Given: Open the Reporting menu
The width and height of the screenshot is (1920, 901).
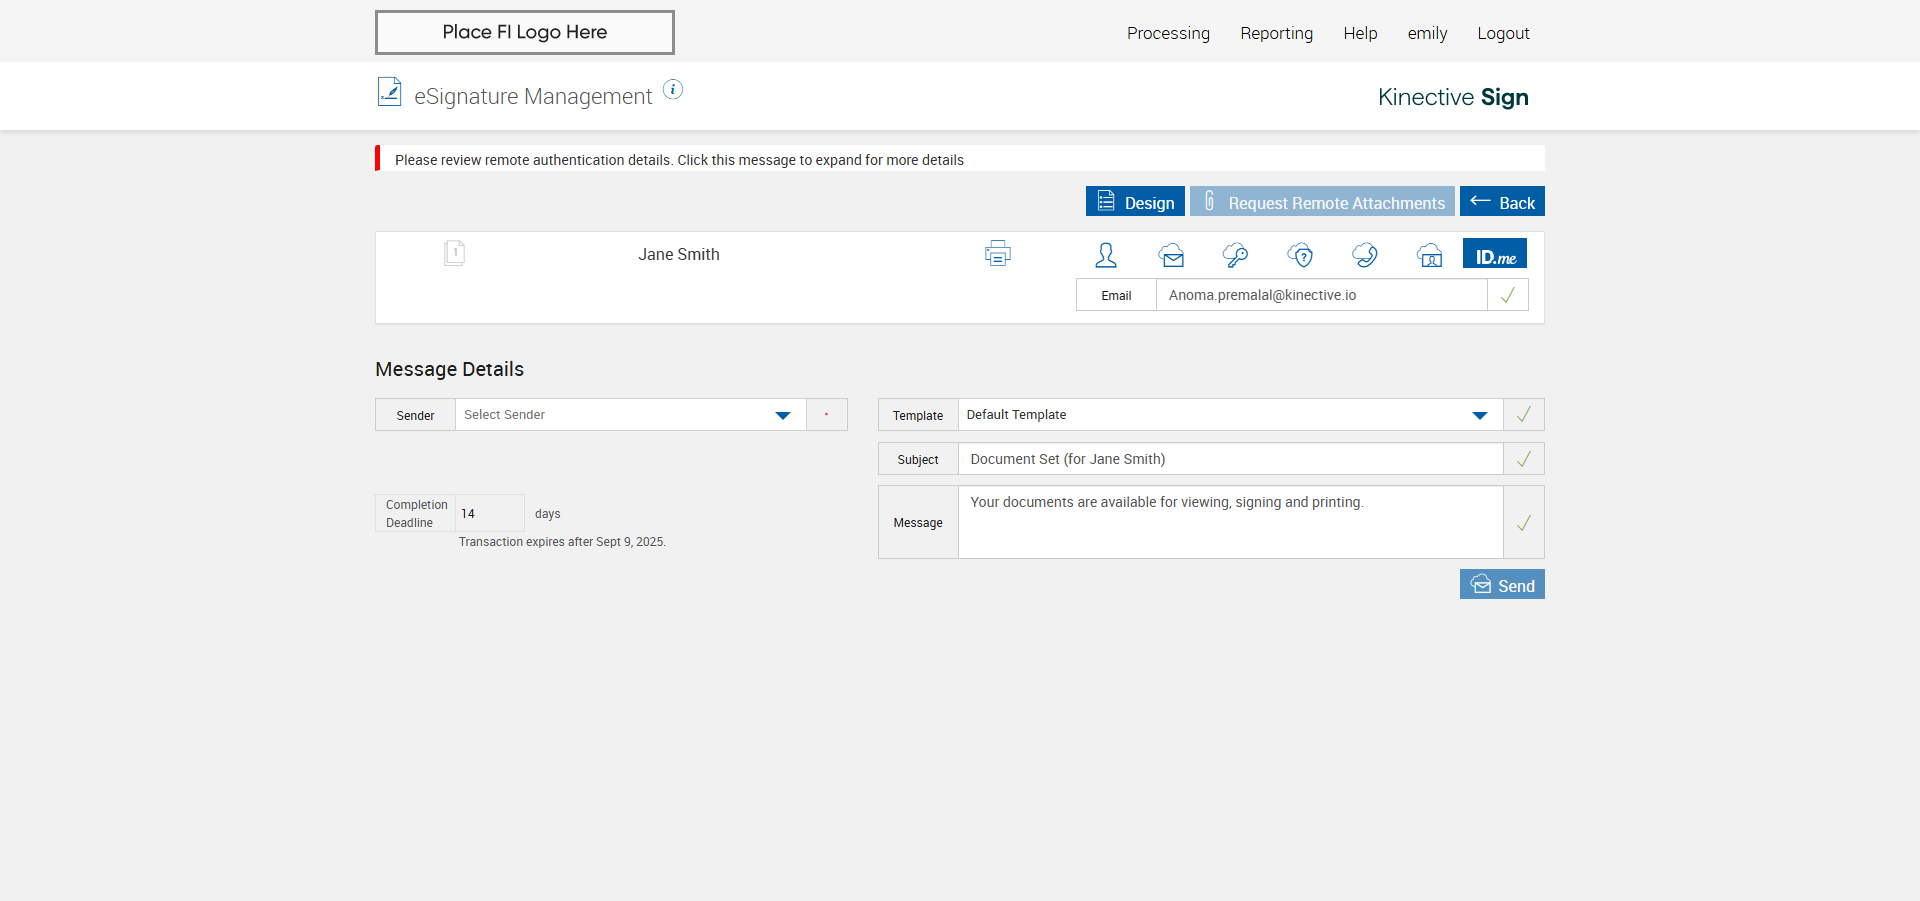Looking at the screenshot, I should pyautogui.click(x=1276, y=33).
